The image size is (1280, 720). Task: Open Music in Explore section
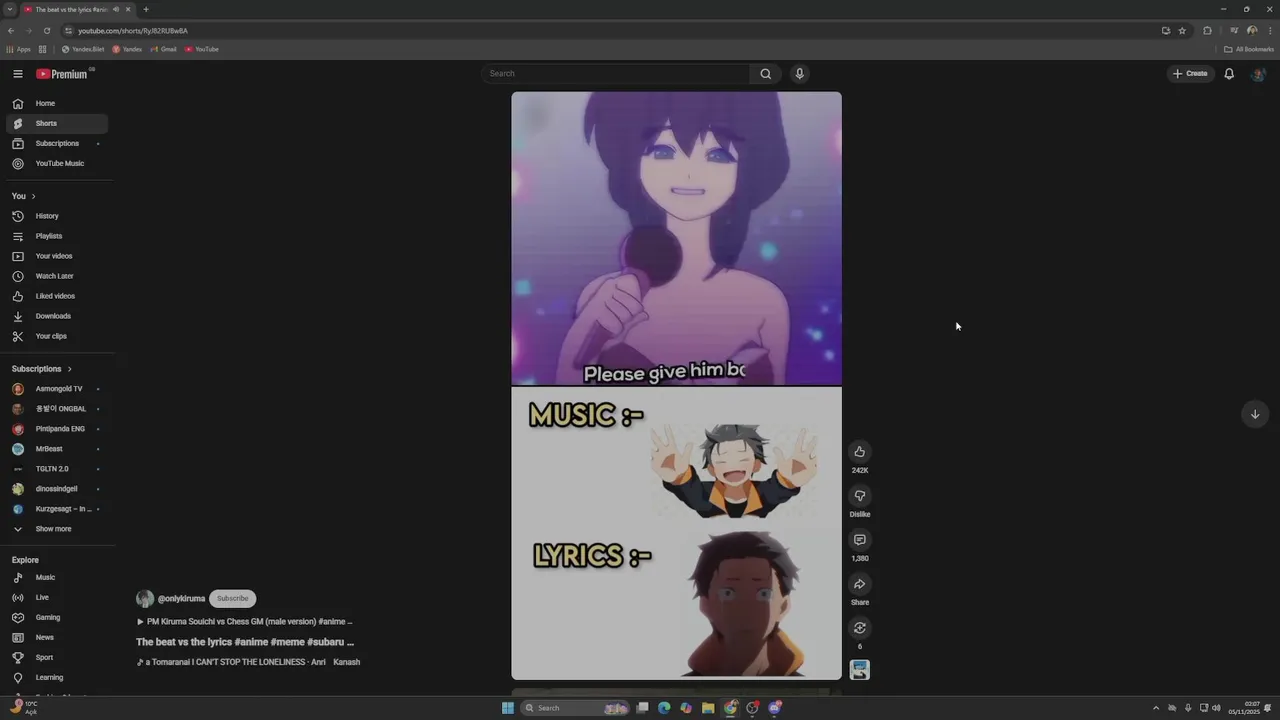pos(57,578)
